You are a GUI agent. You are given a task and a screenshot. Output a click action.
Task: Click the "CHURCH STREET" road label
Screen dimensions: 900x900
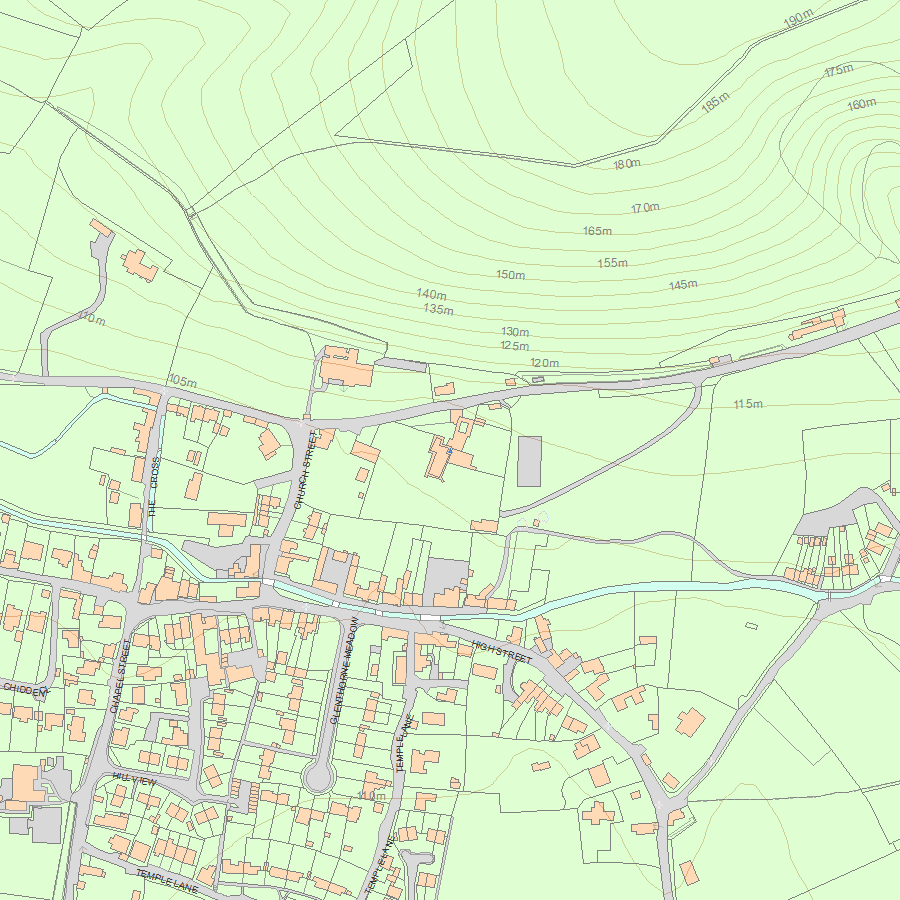pyautogui.click(x=305, y=470)
